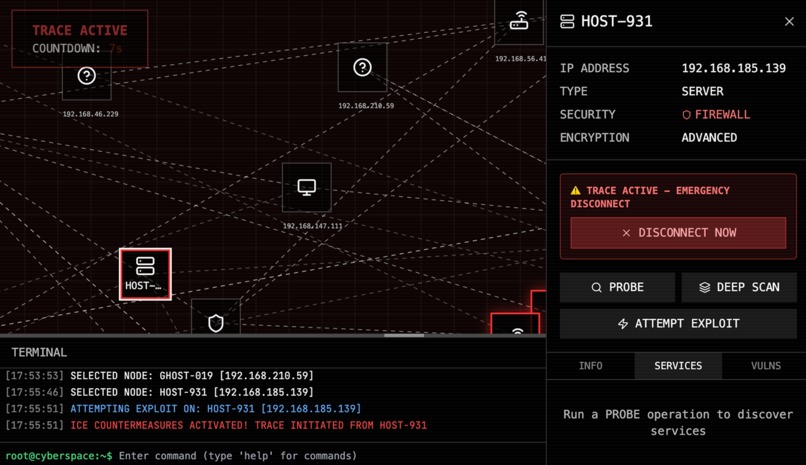
Task: Click the FIREWALL security value
Action: [716, 115]
